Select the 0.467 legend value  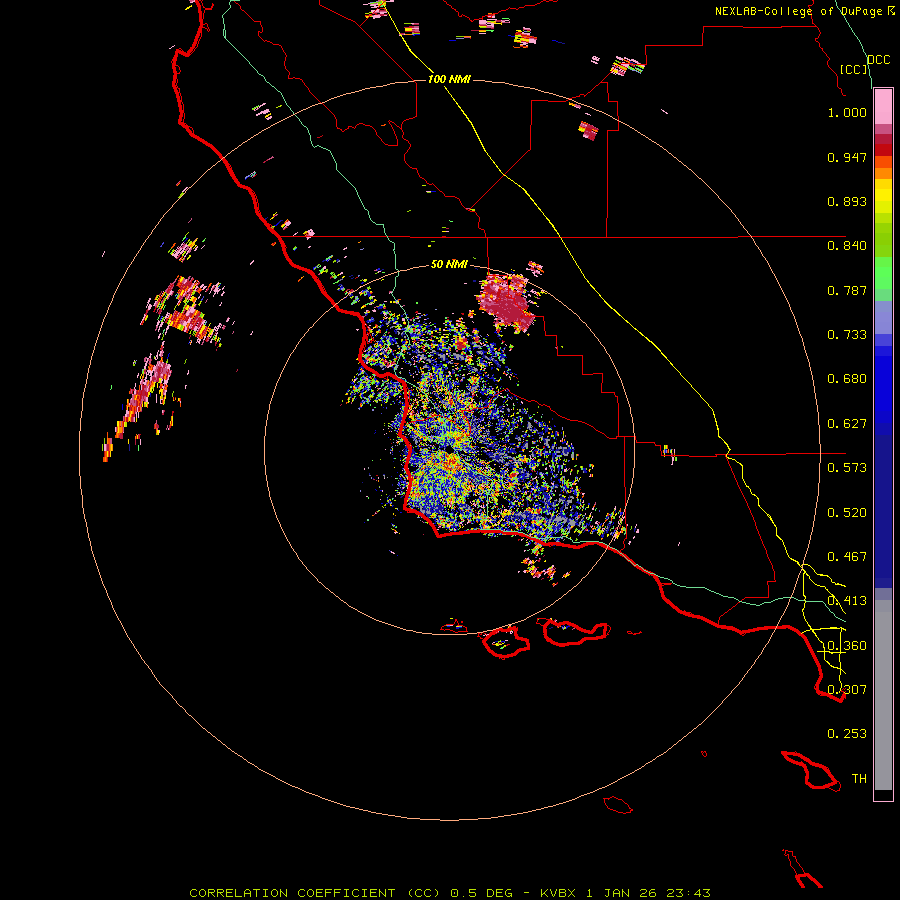847,557
